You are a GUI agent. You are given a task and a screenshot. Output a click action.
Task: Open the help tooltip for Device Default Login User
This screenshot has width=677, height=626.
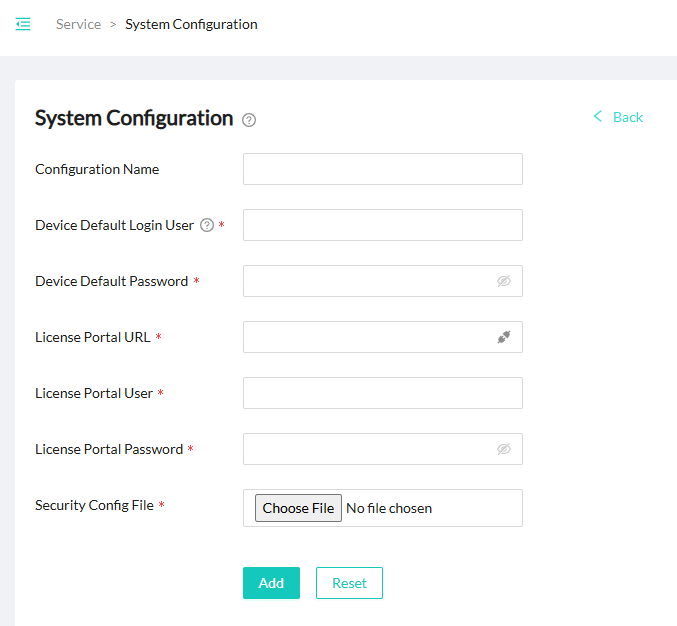(207, 225)
